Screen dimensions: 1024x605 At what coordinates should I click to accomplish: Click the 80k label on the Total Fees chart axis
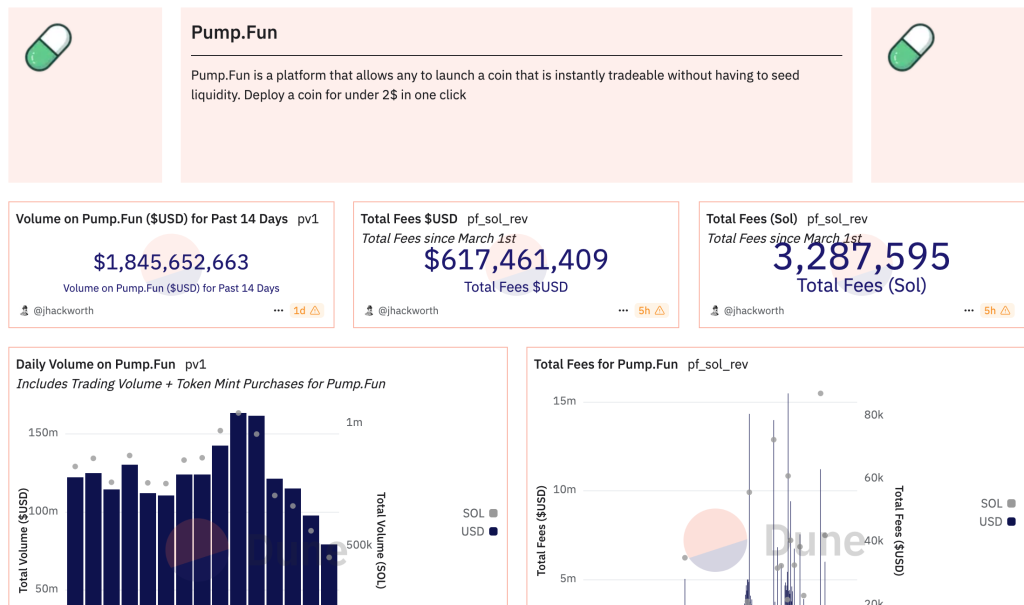(x=874, y=415)
